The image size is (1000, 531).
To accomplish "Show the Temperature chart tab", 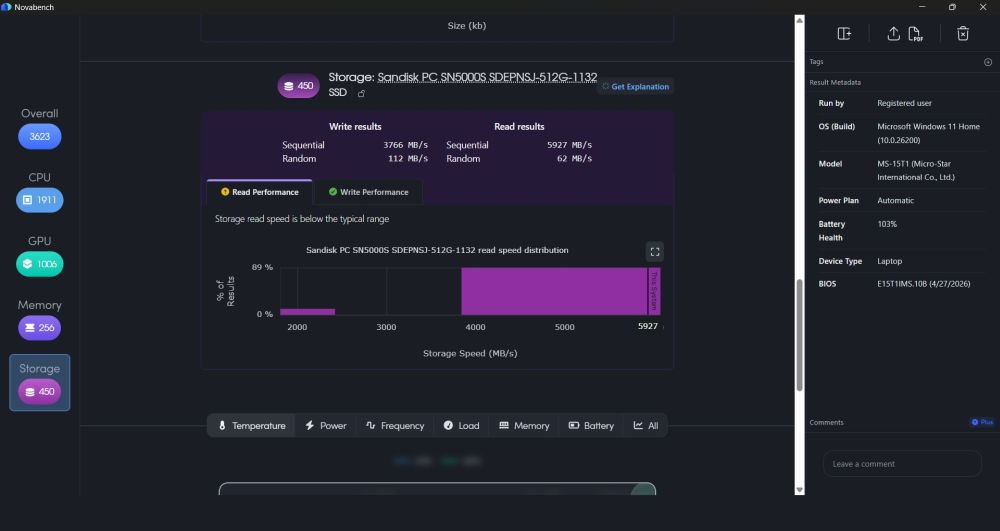I will click(252, 425).
